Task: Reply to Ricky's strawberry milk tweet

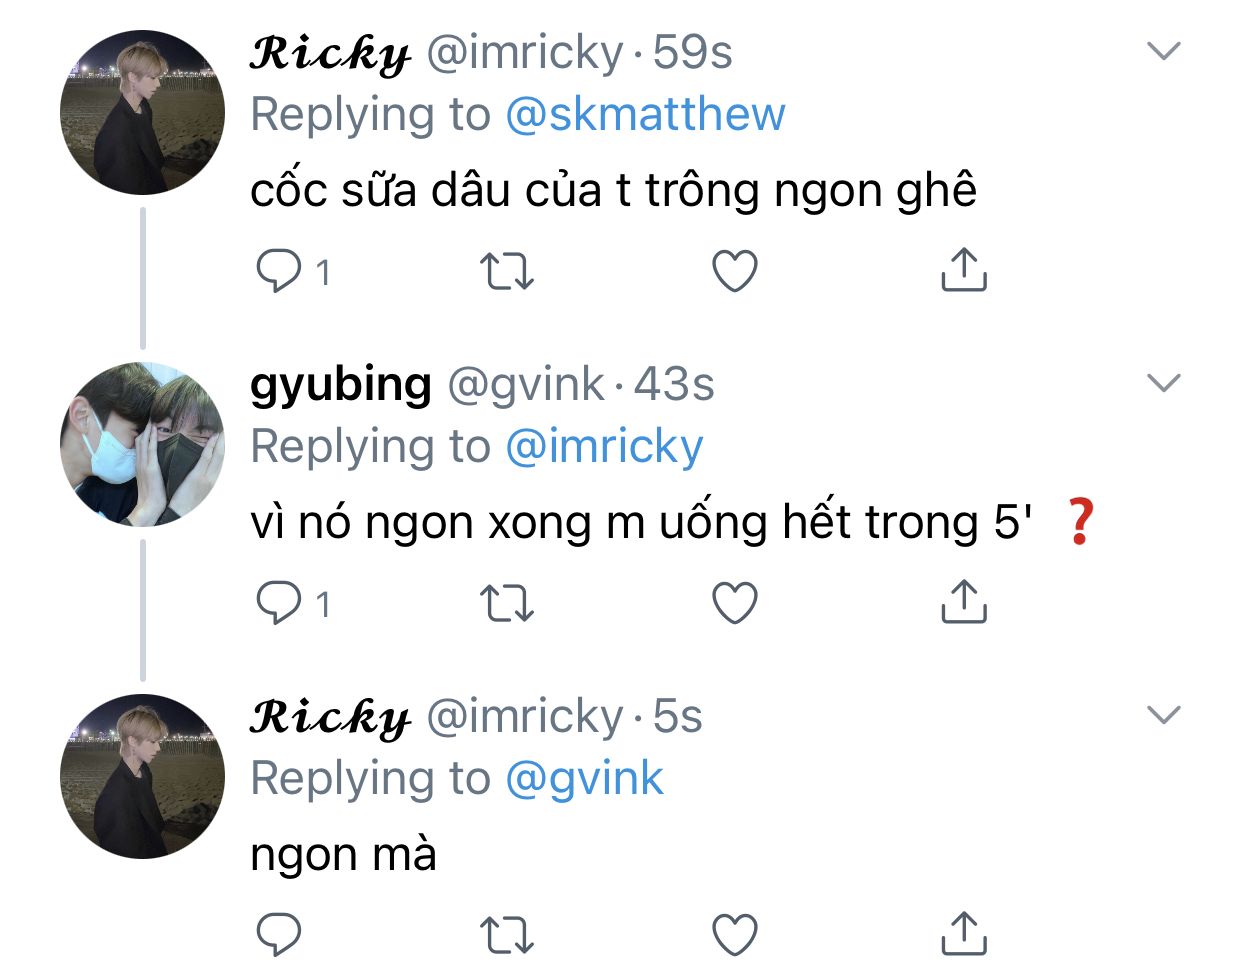Action: coord(279,271)
